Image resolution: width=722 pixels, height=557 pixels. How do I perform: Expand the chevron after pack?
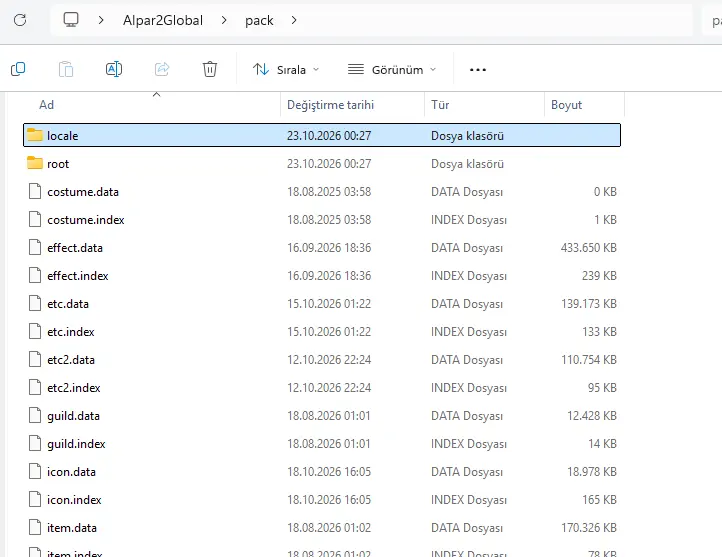tap(294, 20)
